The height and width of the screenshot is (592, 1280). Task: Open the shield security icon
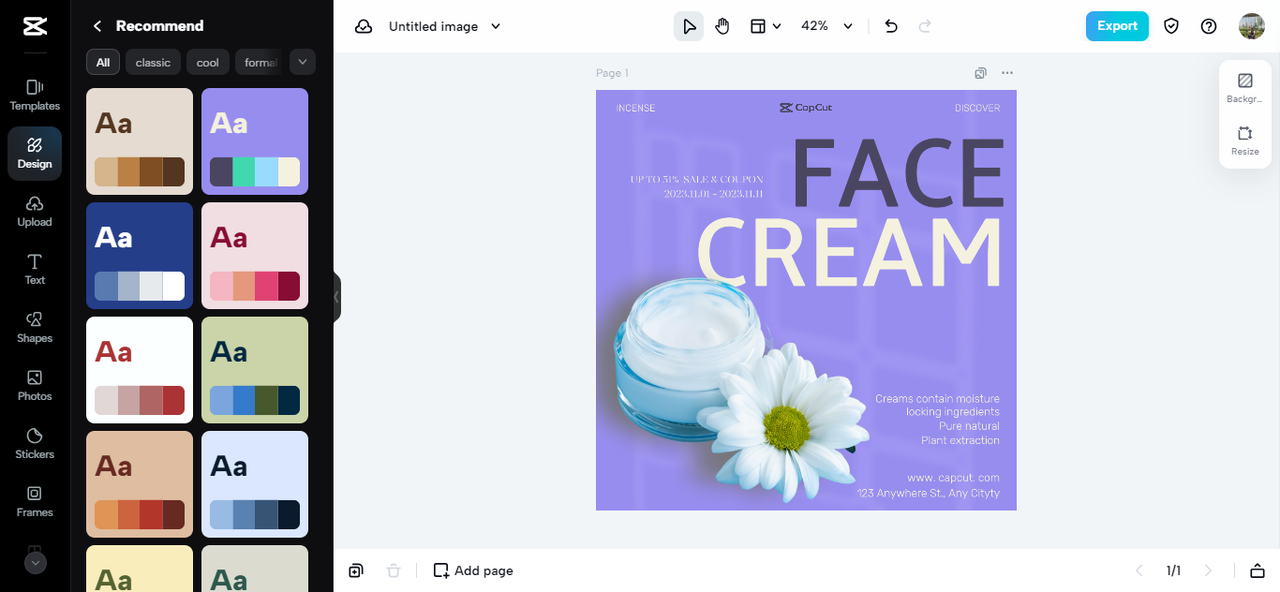click(1171, 26)
